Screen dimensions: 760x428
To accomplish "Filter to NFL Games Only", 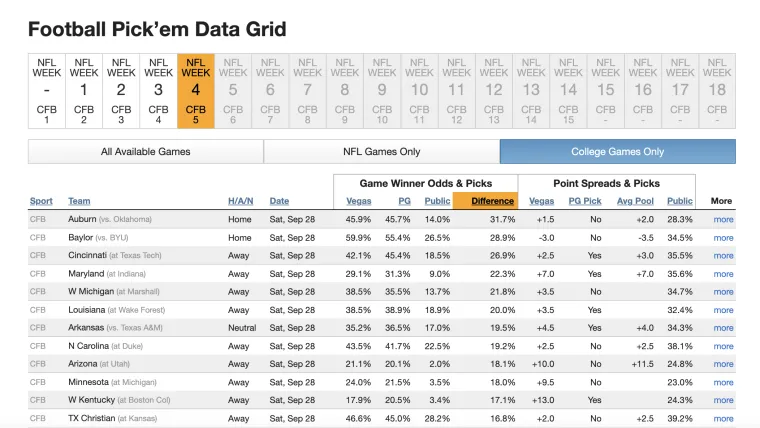I will 381,152.
